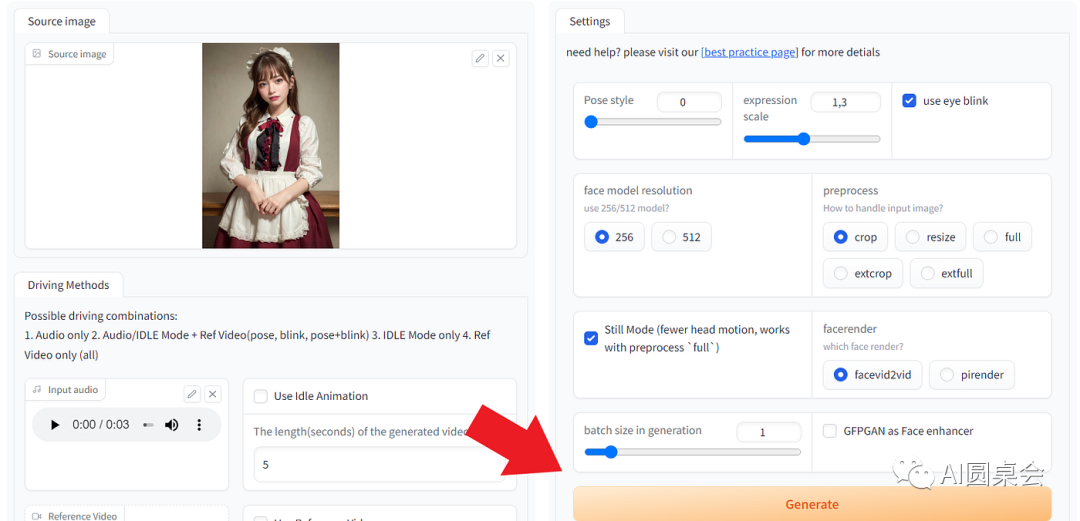Choose crop preprocess option
The width and height of the screenshot is (1080, 521).
tap(855, 237)
